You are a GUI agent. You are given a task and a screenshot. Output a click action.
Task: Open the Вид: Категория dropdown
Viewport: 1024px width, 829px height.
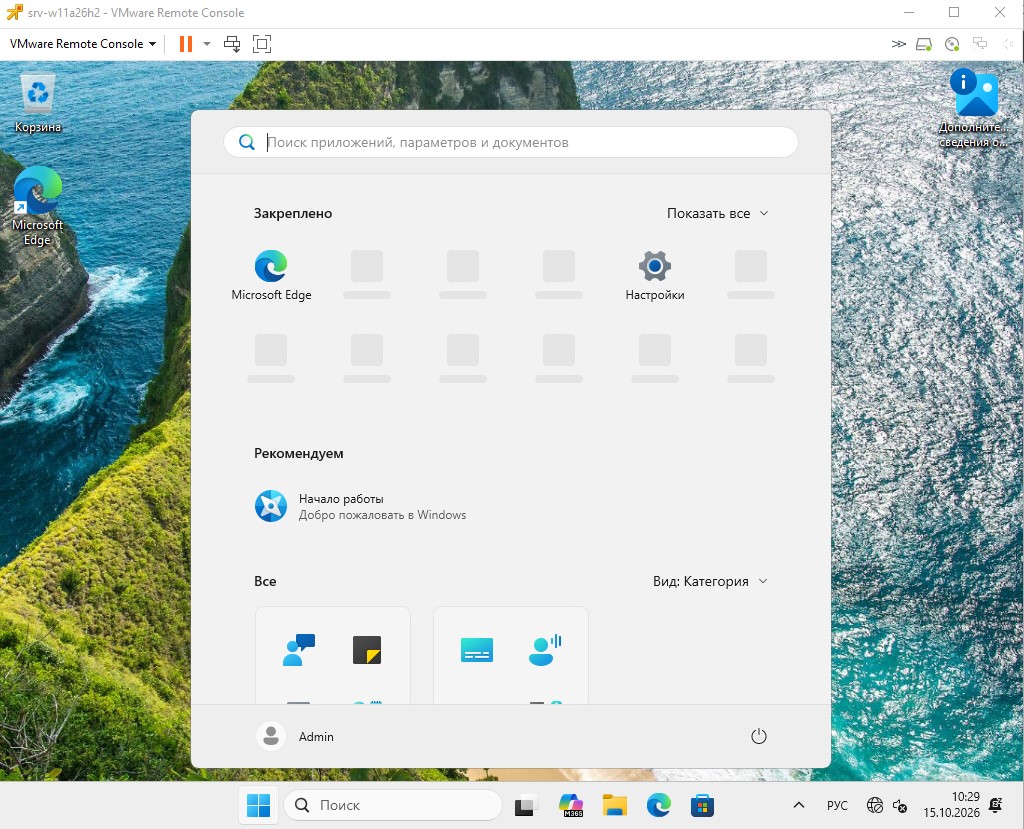[x=710, y=581]
